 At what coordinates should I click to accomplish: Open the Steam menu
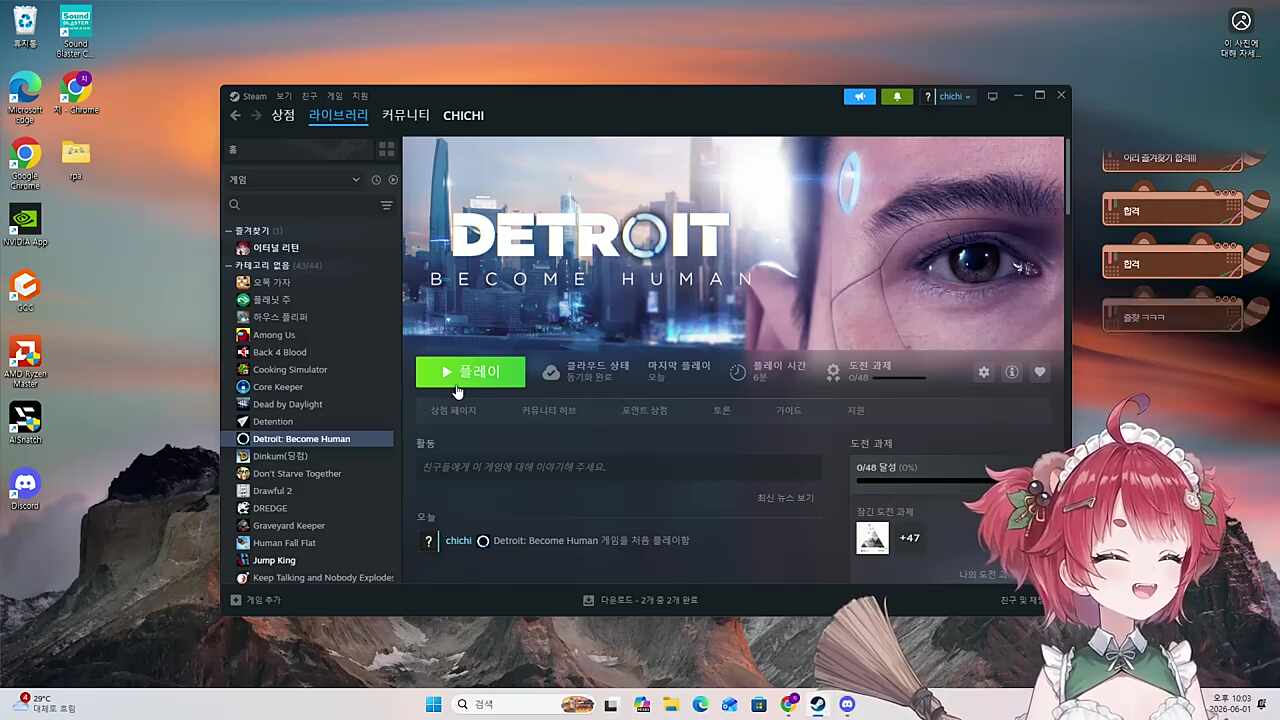coord(249,96)
